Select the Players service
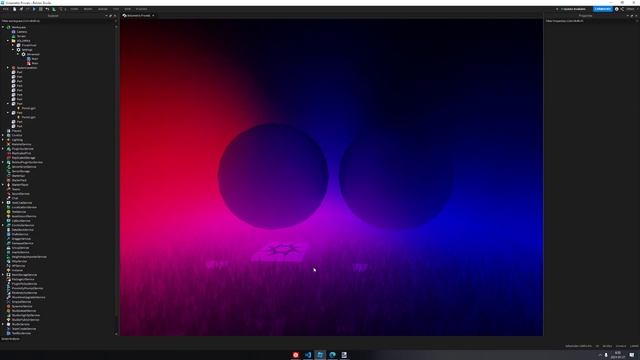Image resolution: width=640 pixels, height=360 pixels. [16, 131]
